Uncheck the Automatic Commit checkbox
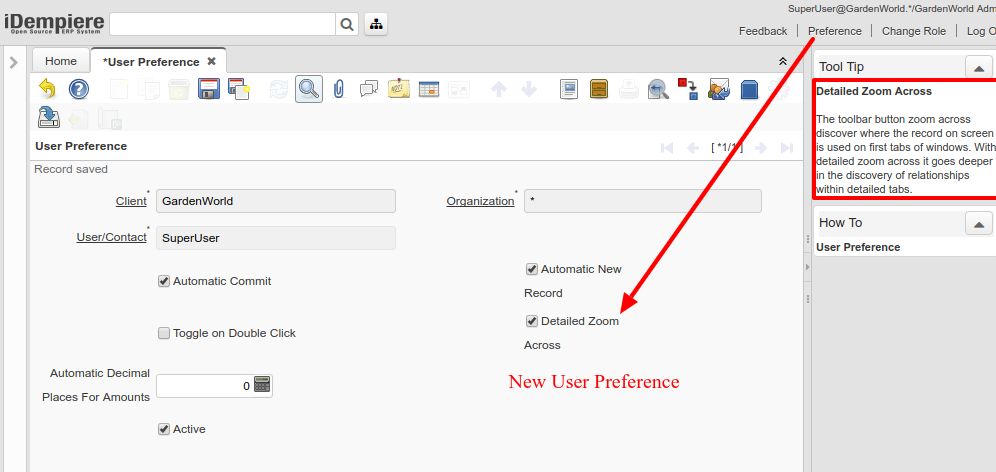The height and width of the screenshot is (472, 996). 164,281
